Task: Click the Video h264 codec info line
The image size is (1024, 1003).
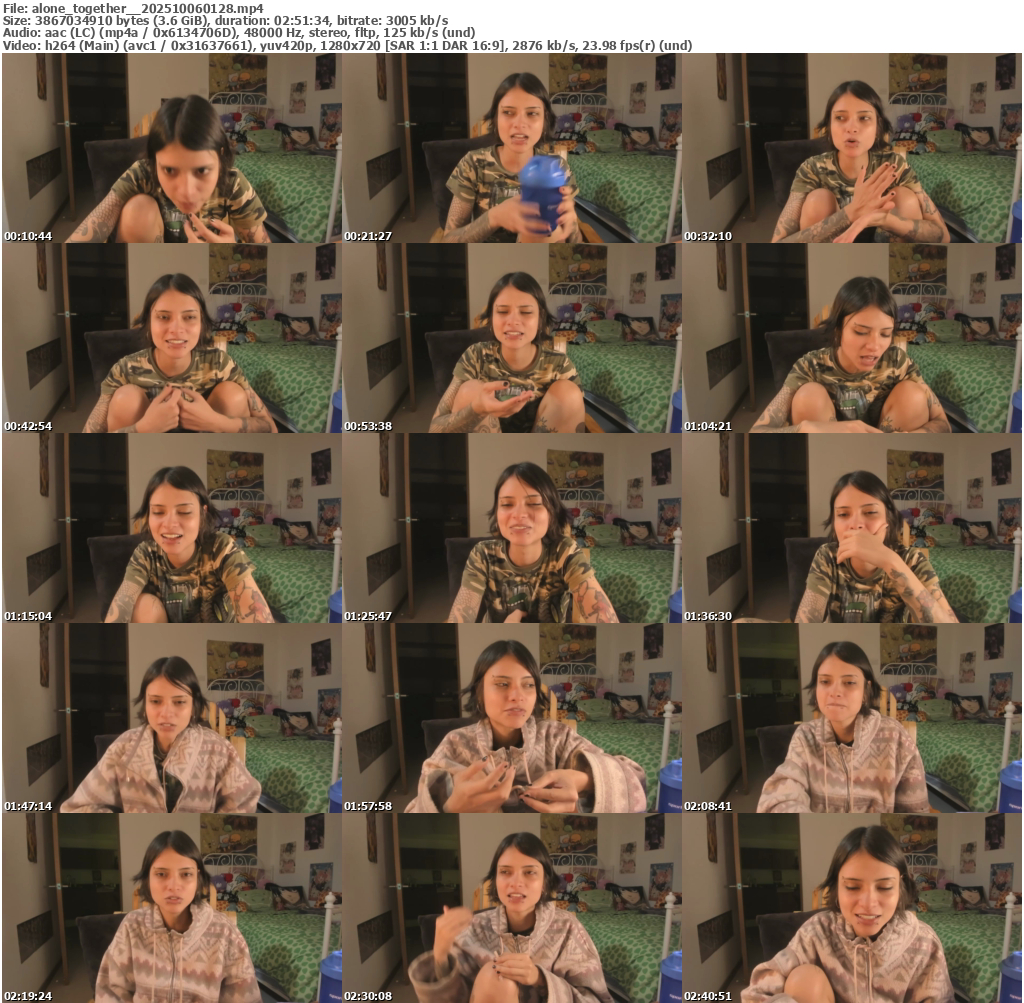Action: tap(347, 45)
